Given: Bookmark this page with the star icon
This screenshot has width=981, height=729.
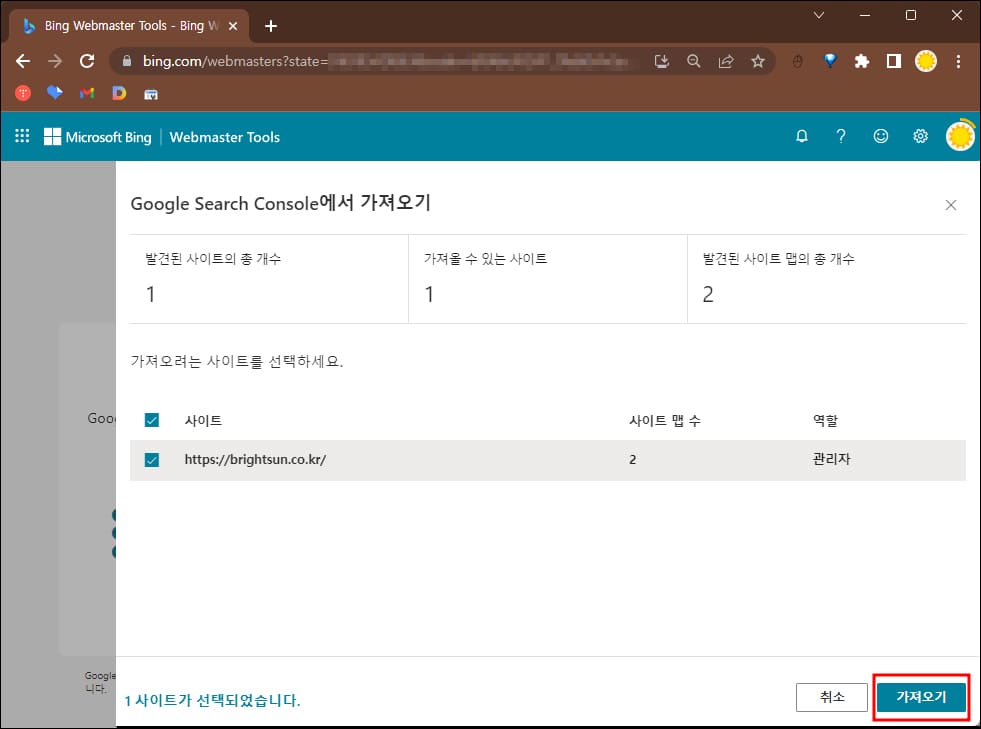Looking at the screenshot, I should (758, 61).
